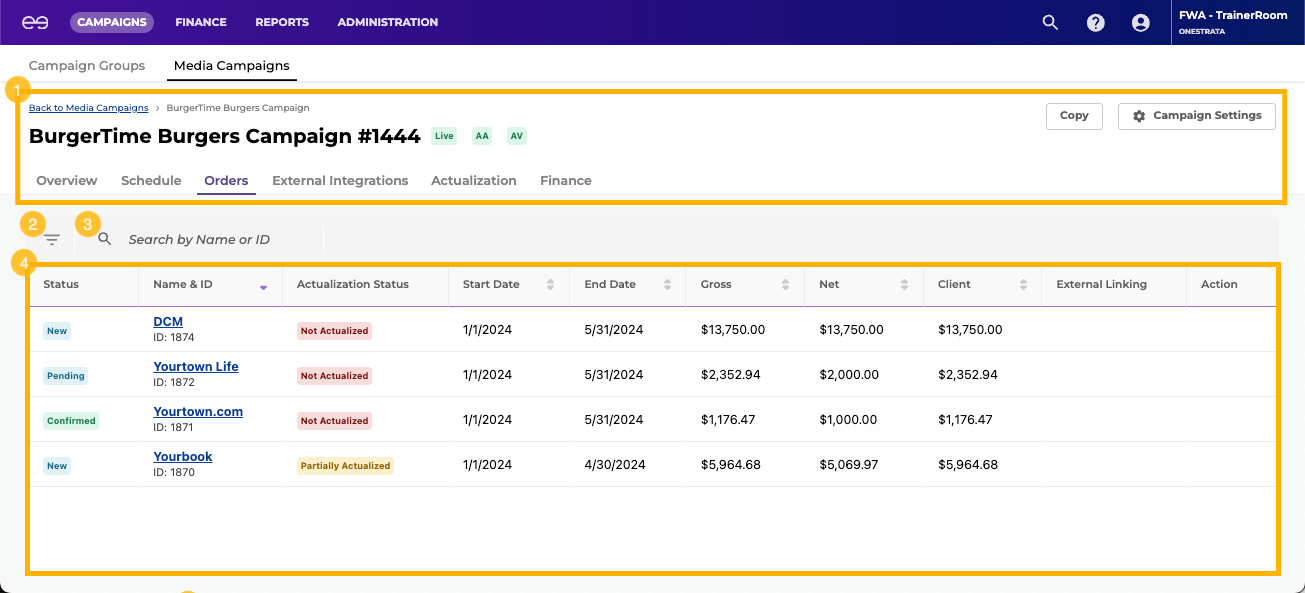The image size is (1305, 593).
Task: Sort orders by Client amount arrows
Action: click(x=1023, y=285)
